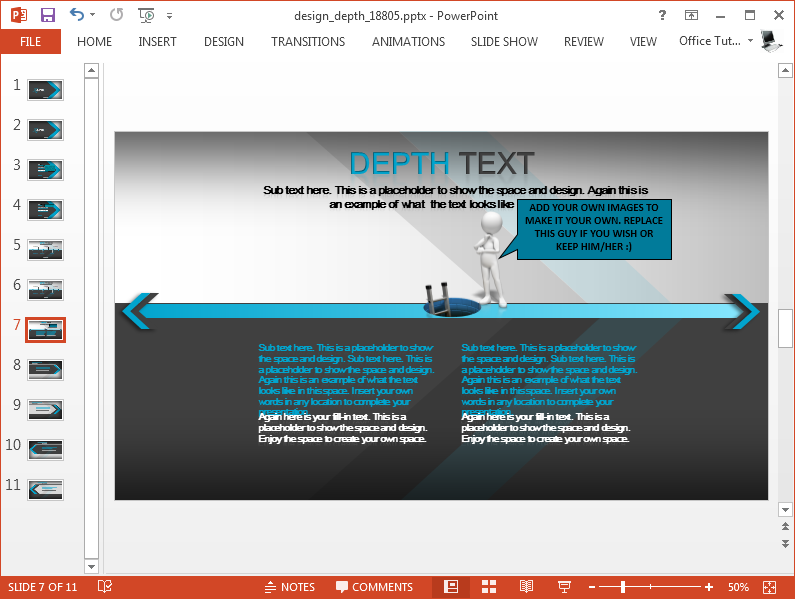Switch to the TRANSITIONS ribbon tab
The height and width of the screenshot is (599, 795).
(308, 41)
